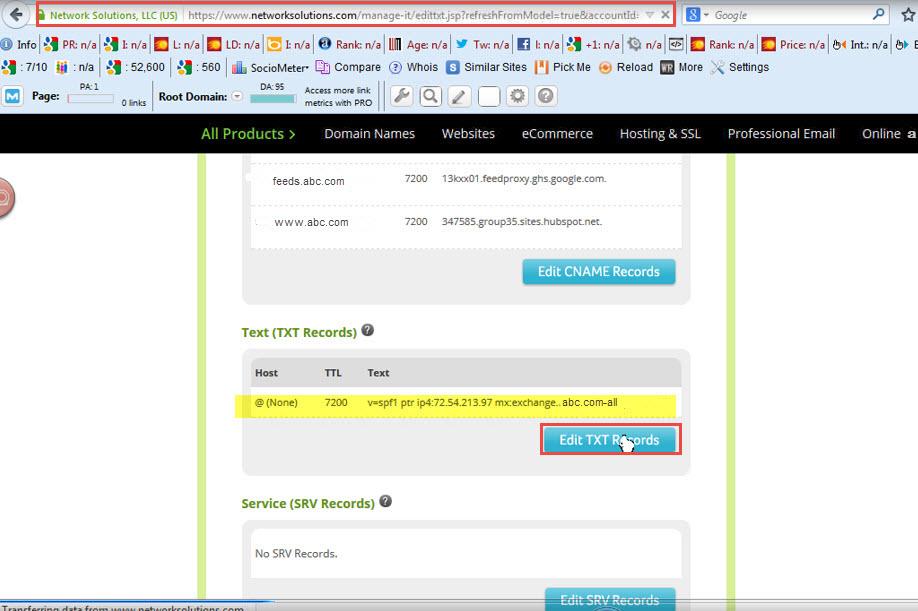Click the domain Age: n/a item
This screenshot has height=611, width=918.
tap(418, 44)
